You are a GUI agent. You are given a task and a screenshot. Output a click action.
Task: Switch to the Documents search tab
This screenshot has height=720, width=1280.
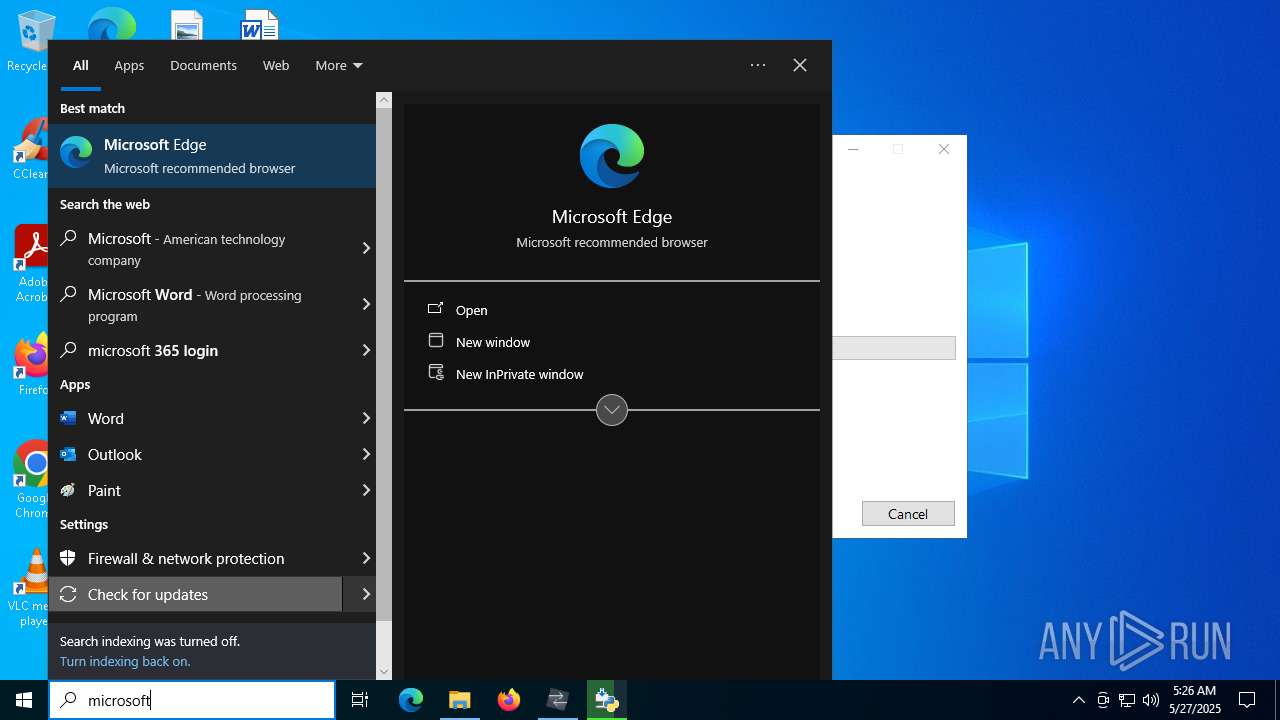pyautogui.click(x=203, y=65)
